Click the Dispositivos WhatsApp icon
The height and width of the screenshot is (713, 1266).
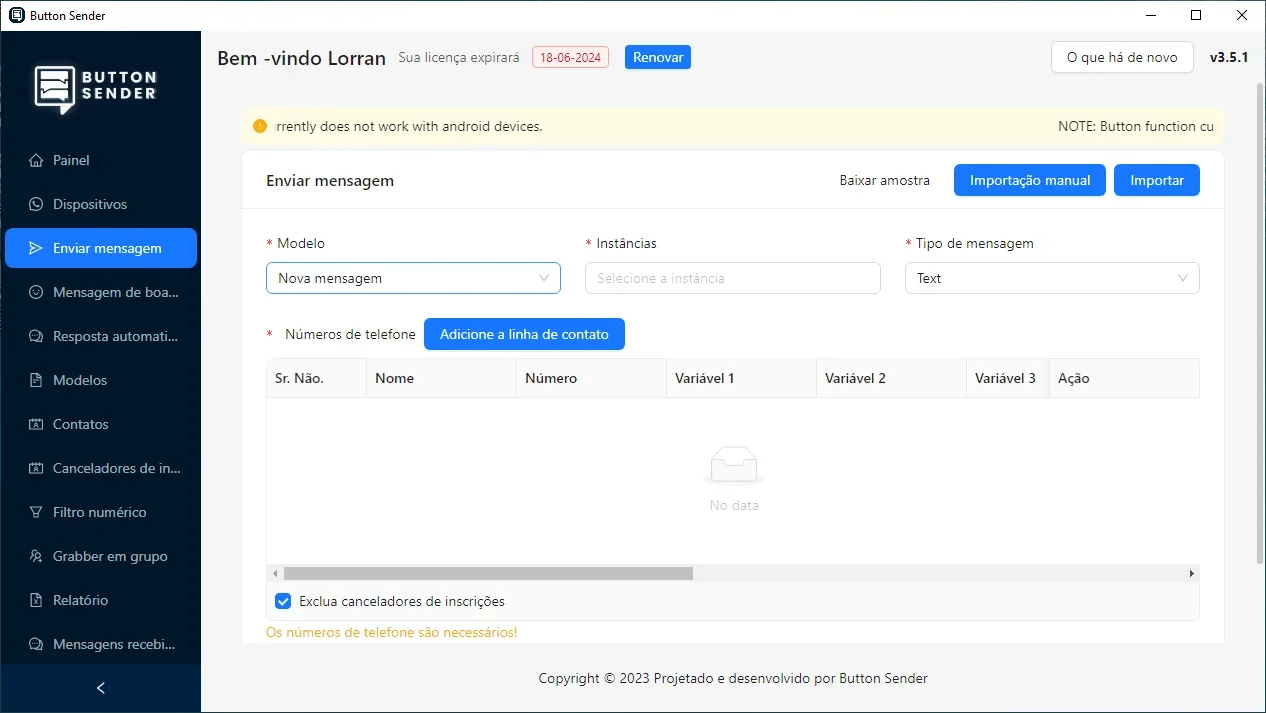(36, 204)
